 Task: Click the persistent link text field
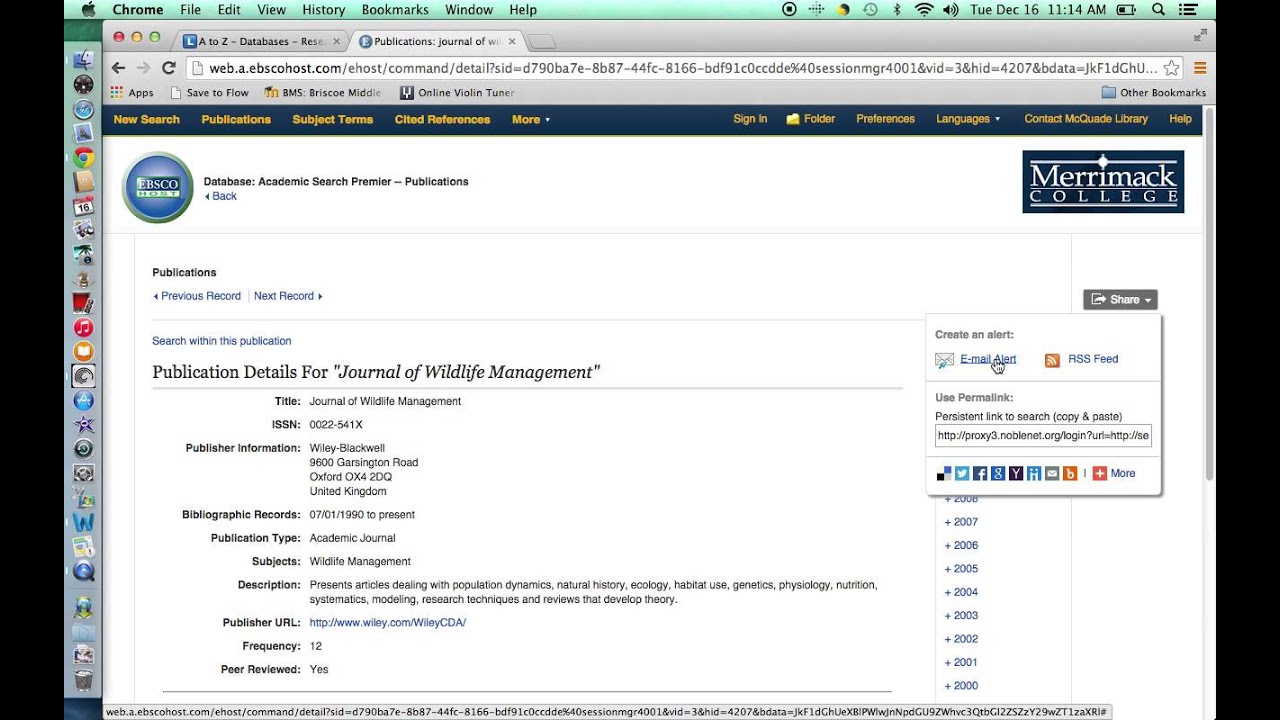pyautogui.click(x=1043, y=436)
